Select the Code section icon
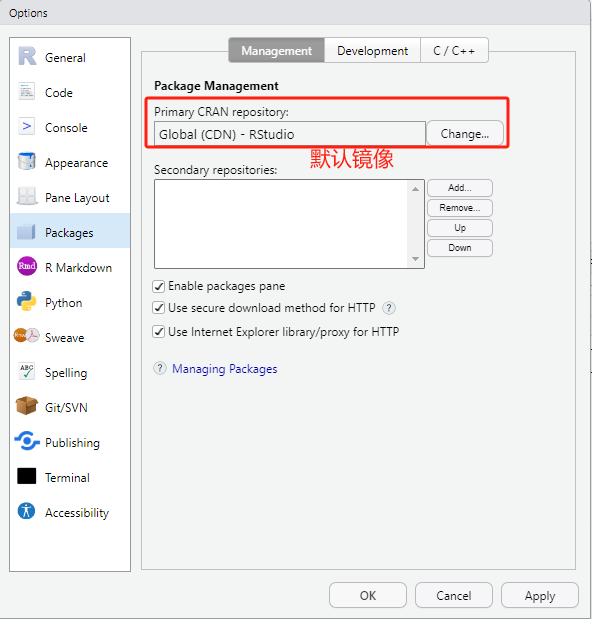 click(x=27, y=92)
